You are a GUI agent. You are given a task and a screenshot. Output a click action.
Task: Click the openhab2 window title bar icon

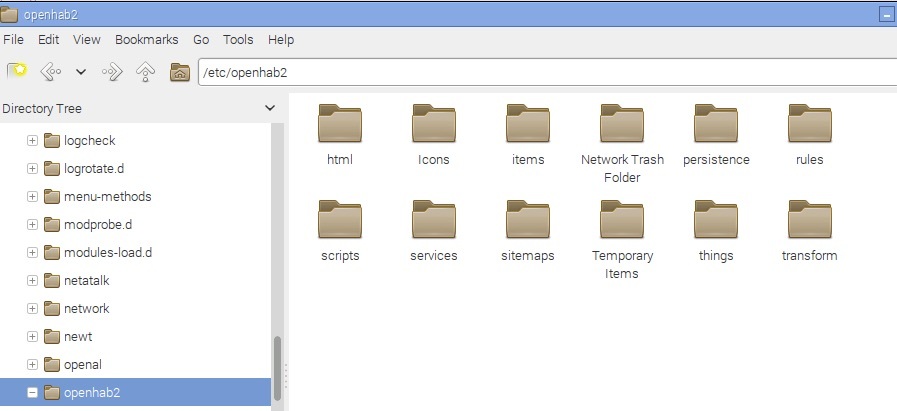point(9,14)
